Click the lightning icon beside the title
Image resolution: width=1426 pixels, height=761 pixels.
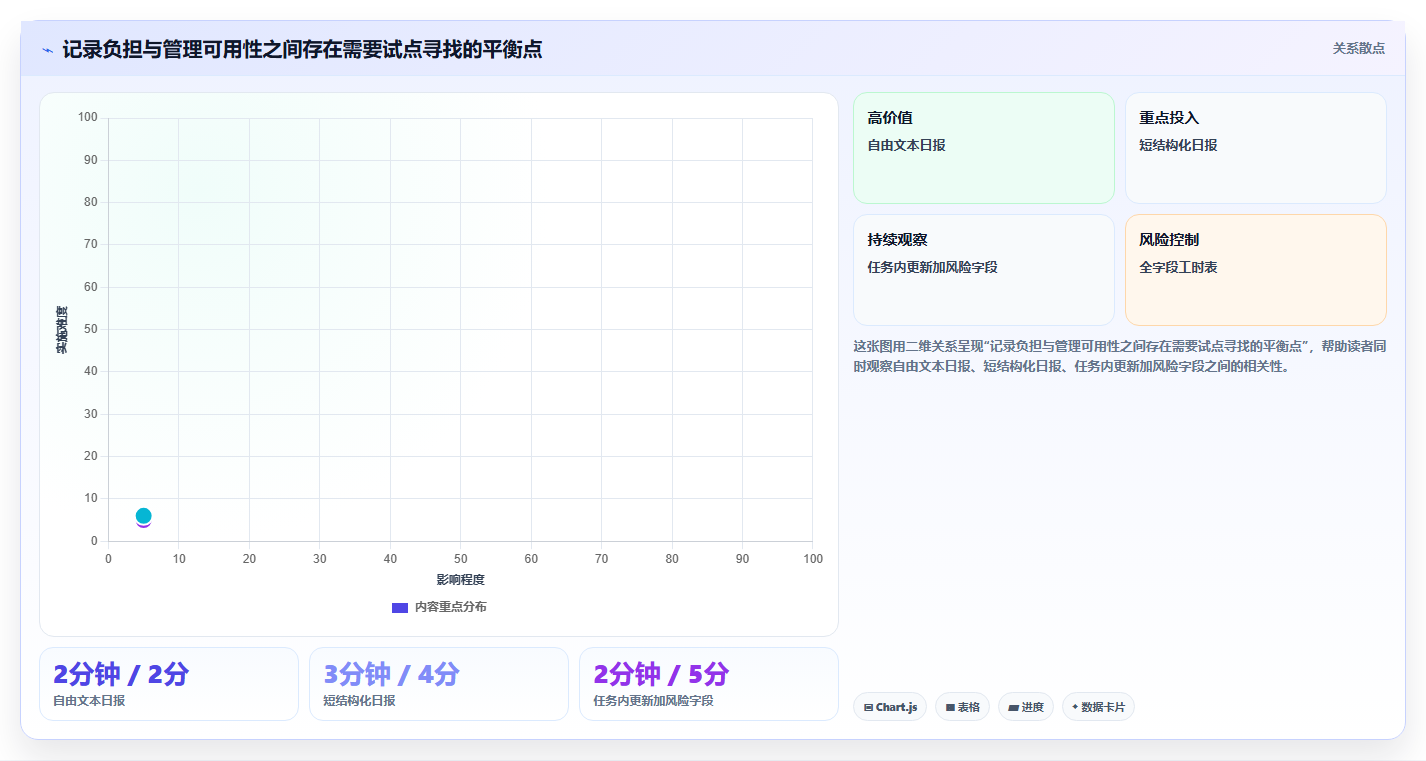[x=48, y=50]
